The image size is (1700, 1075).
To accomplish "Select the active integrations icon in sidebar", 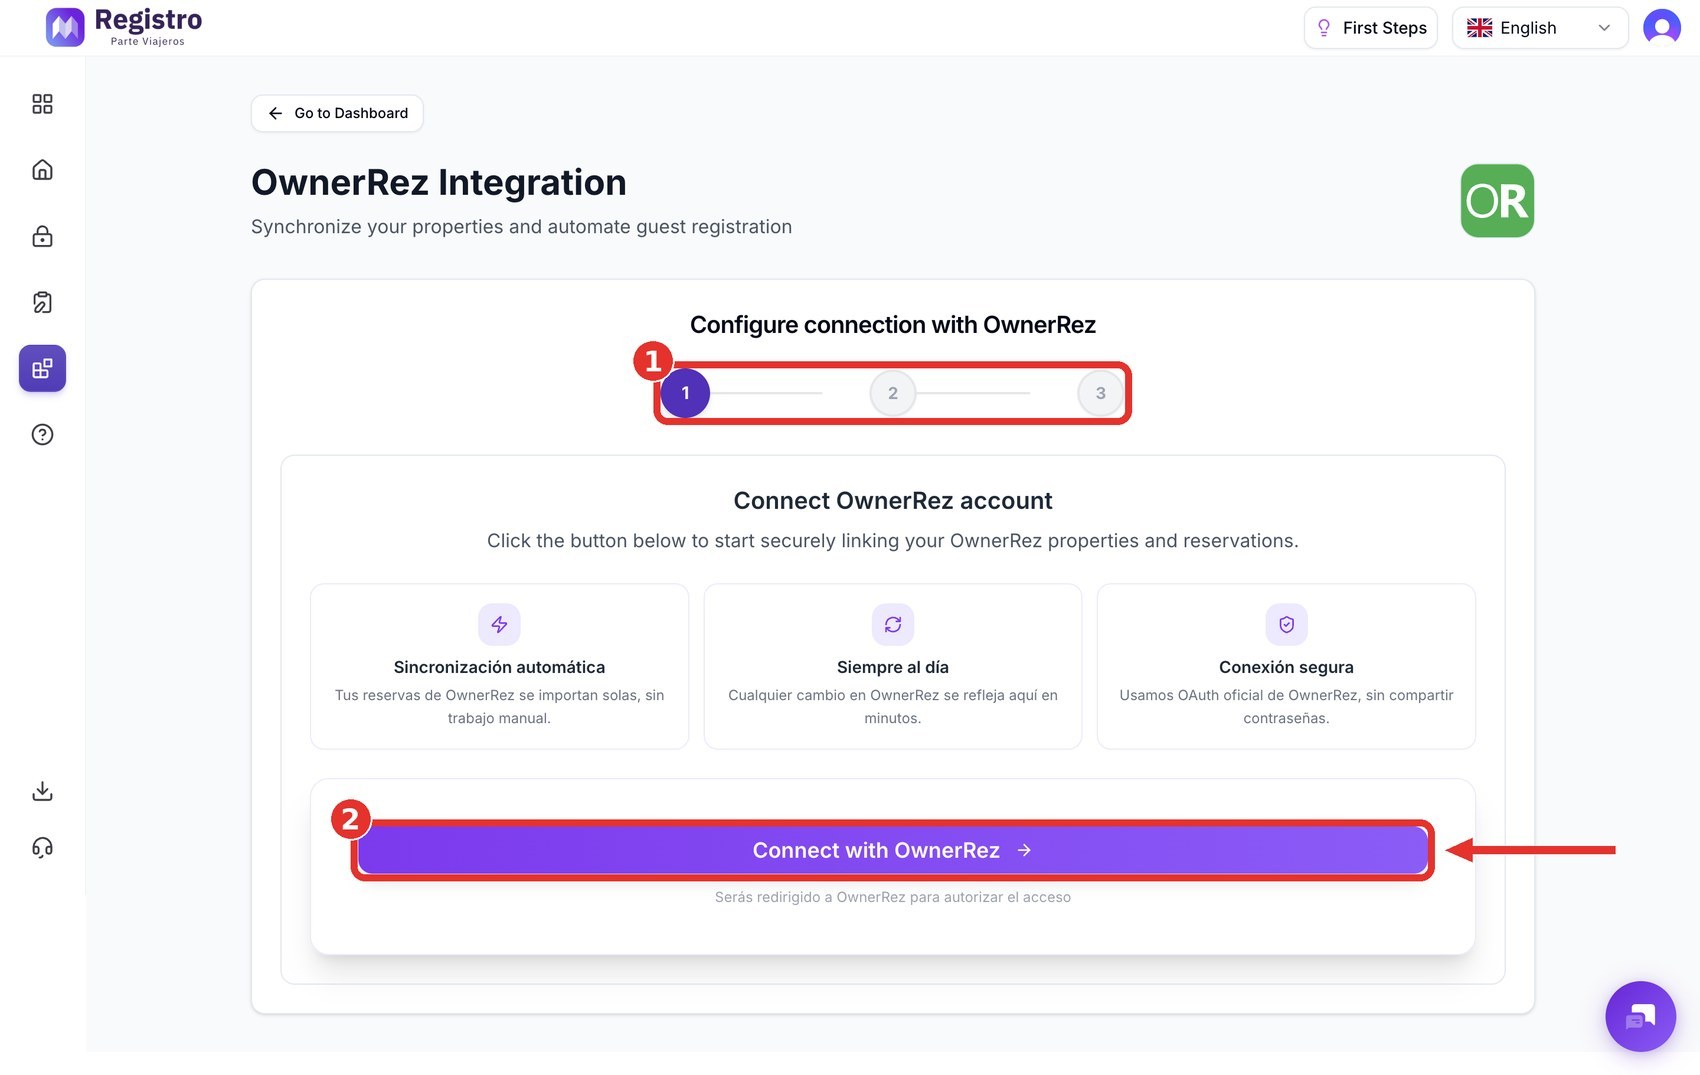I will tap(42, 368).
